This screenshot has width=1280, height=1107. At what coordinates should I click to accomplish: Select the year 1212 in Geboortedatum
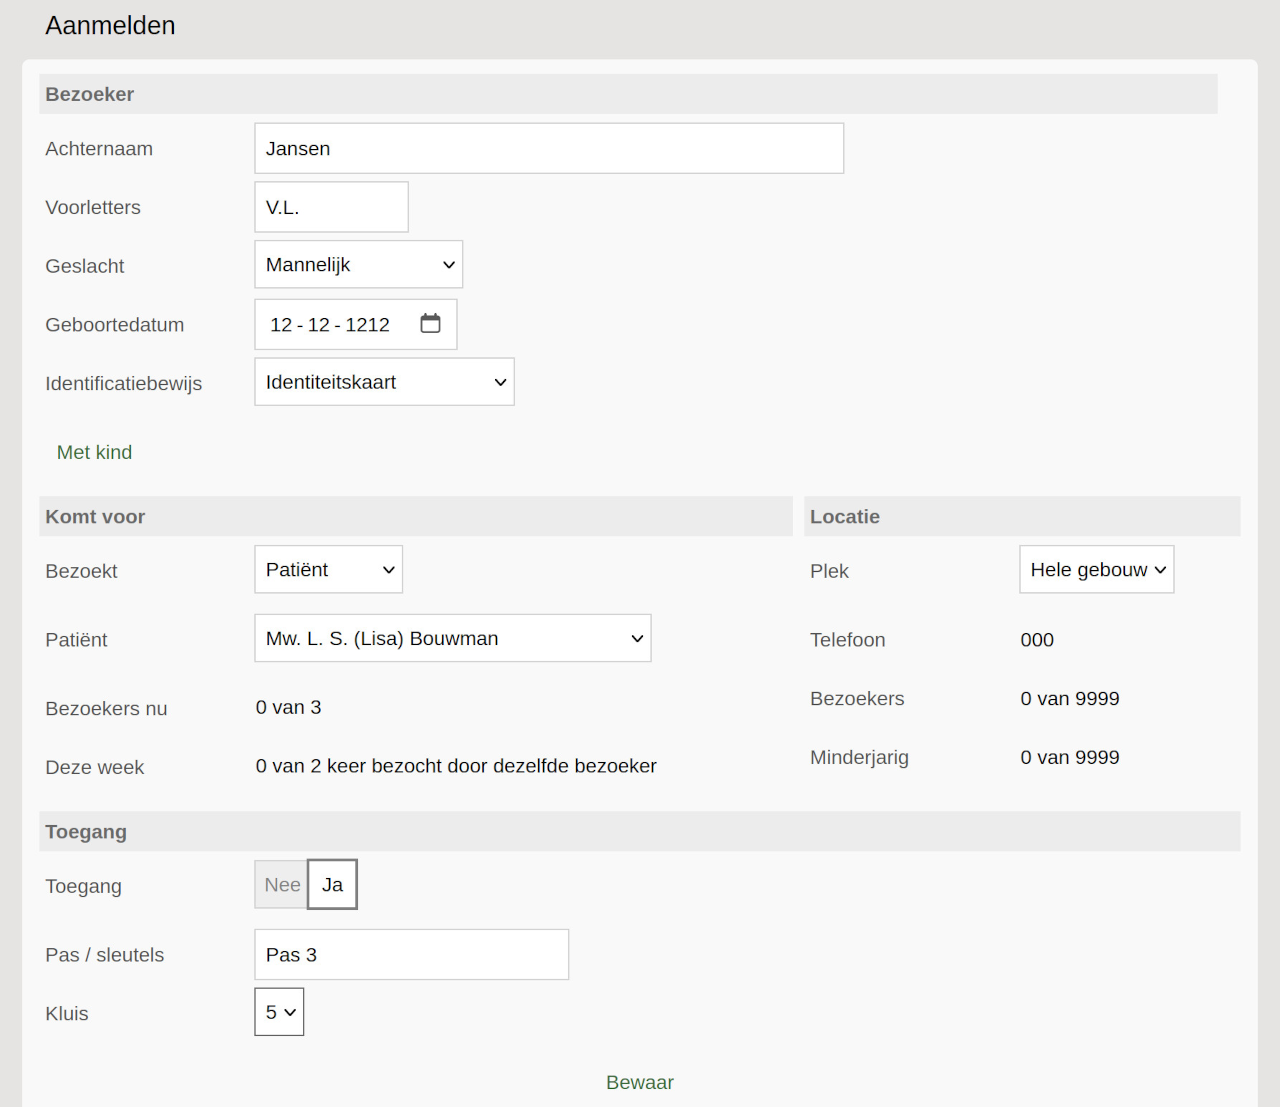(x=367, y=325)
